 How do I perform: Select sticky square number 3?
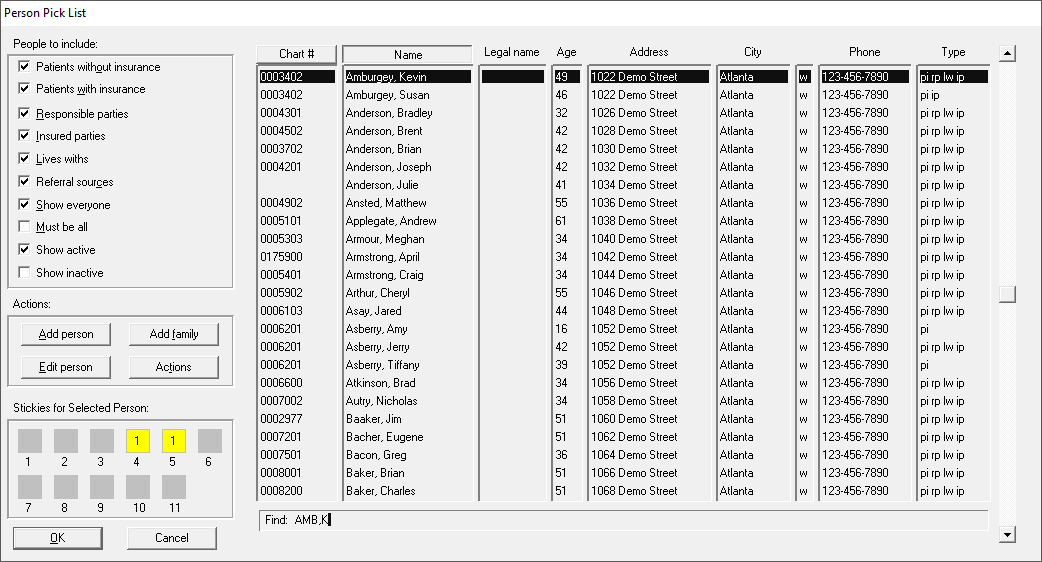[102, 441]
